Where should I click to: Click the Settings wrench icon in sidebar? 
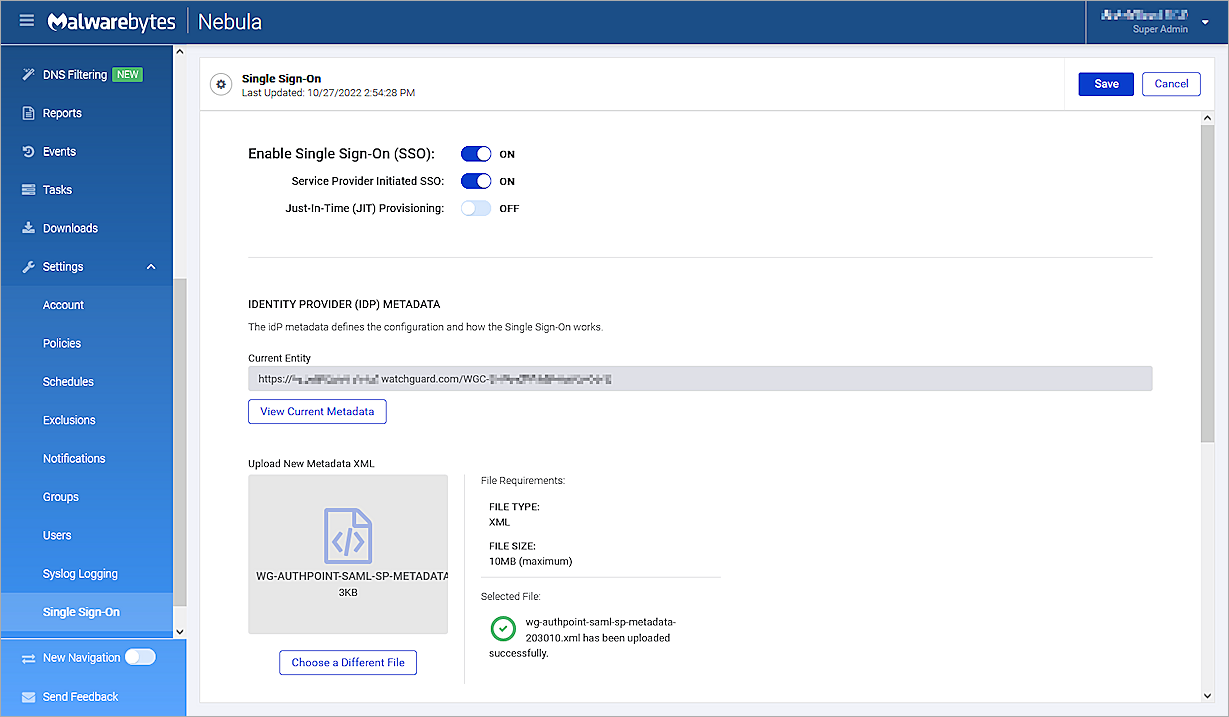(26, 266)
